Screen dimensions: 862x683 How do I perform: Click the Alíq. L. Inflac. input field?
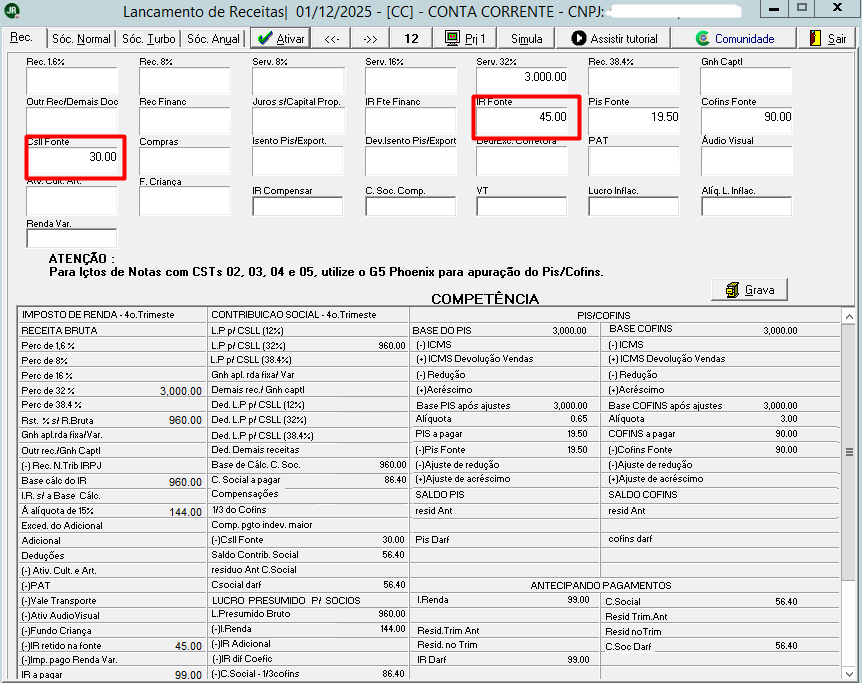coord(747,206)
